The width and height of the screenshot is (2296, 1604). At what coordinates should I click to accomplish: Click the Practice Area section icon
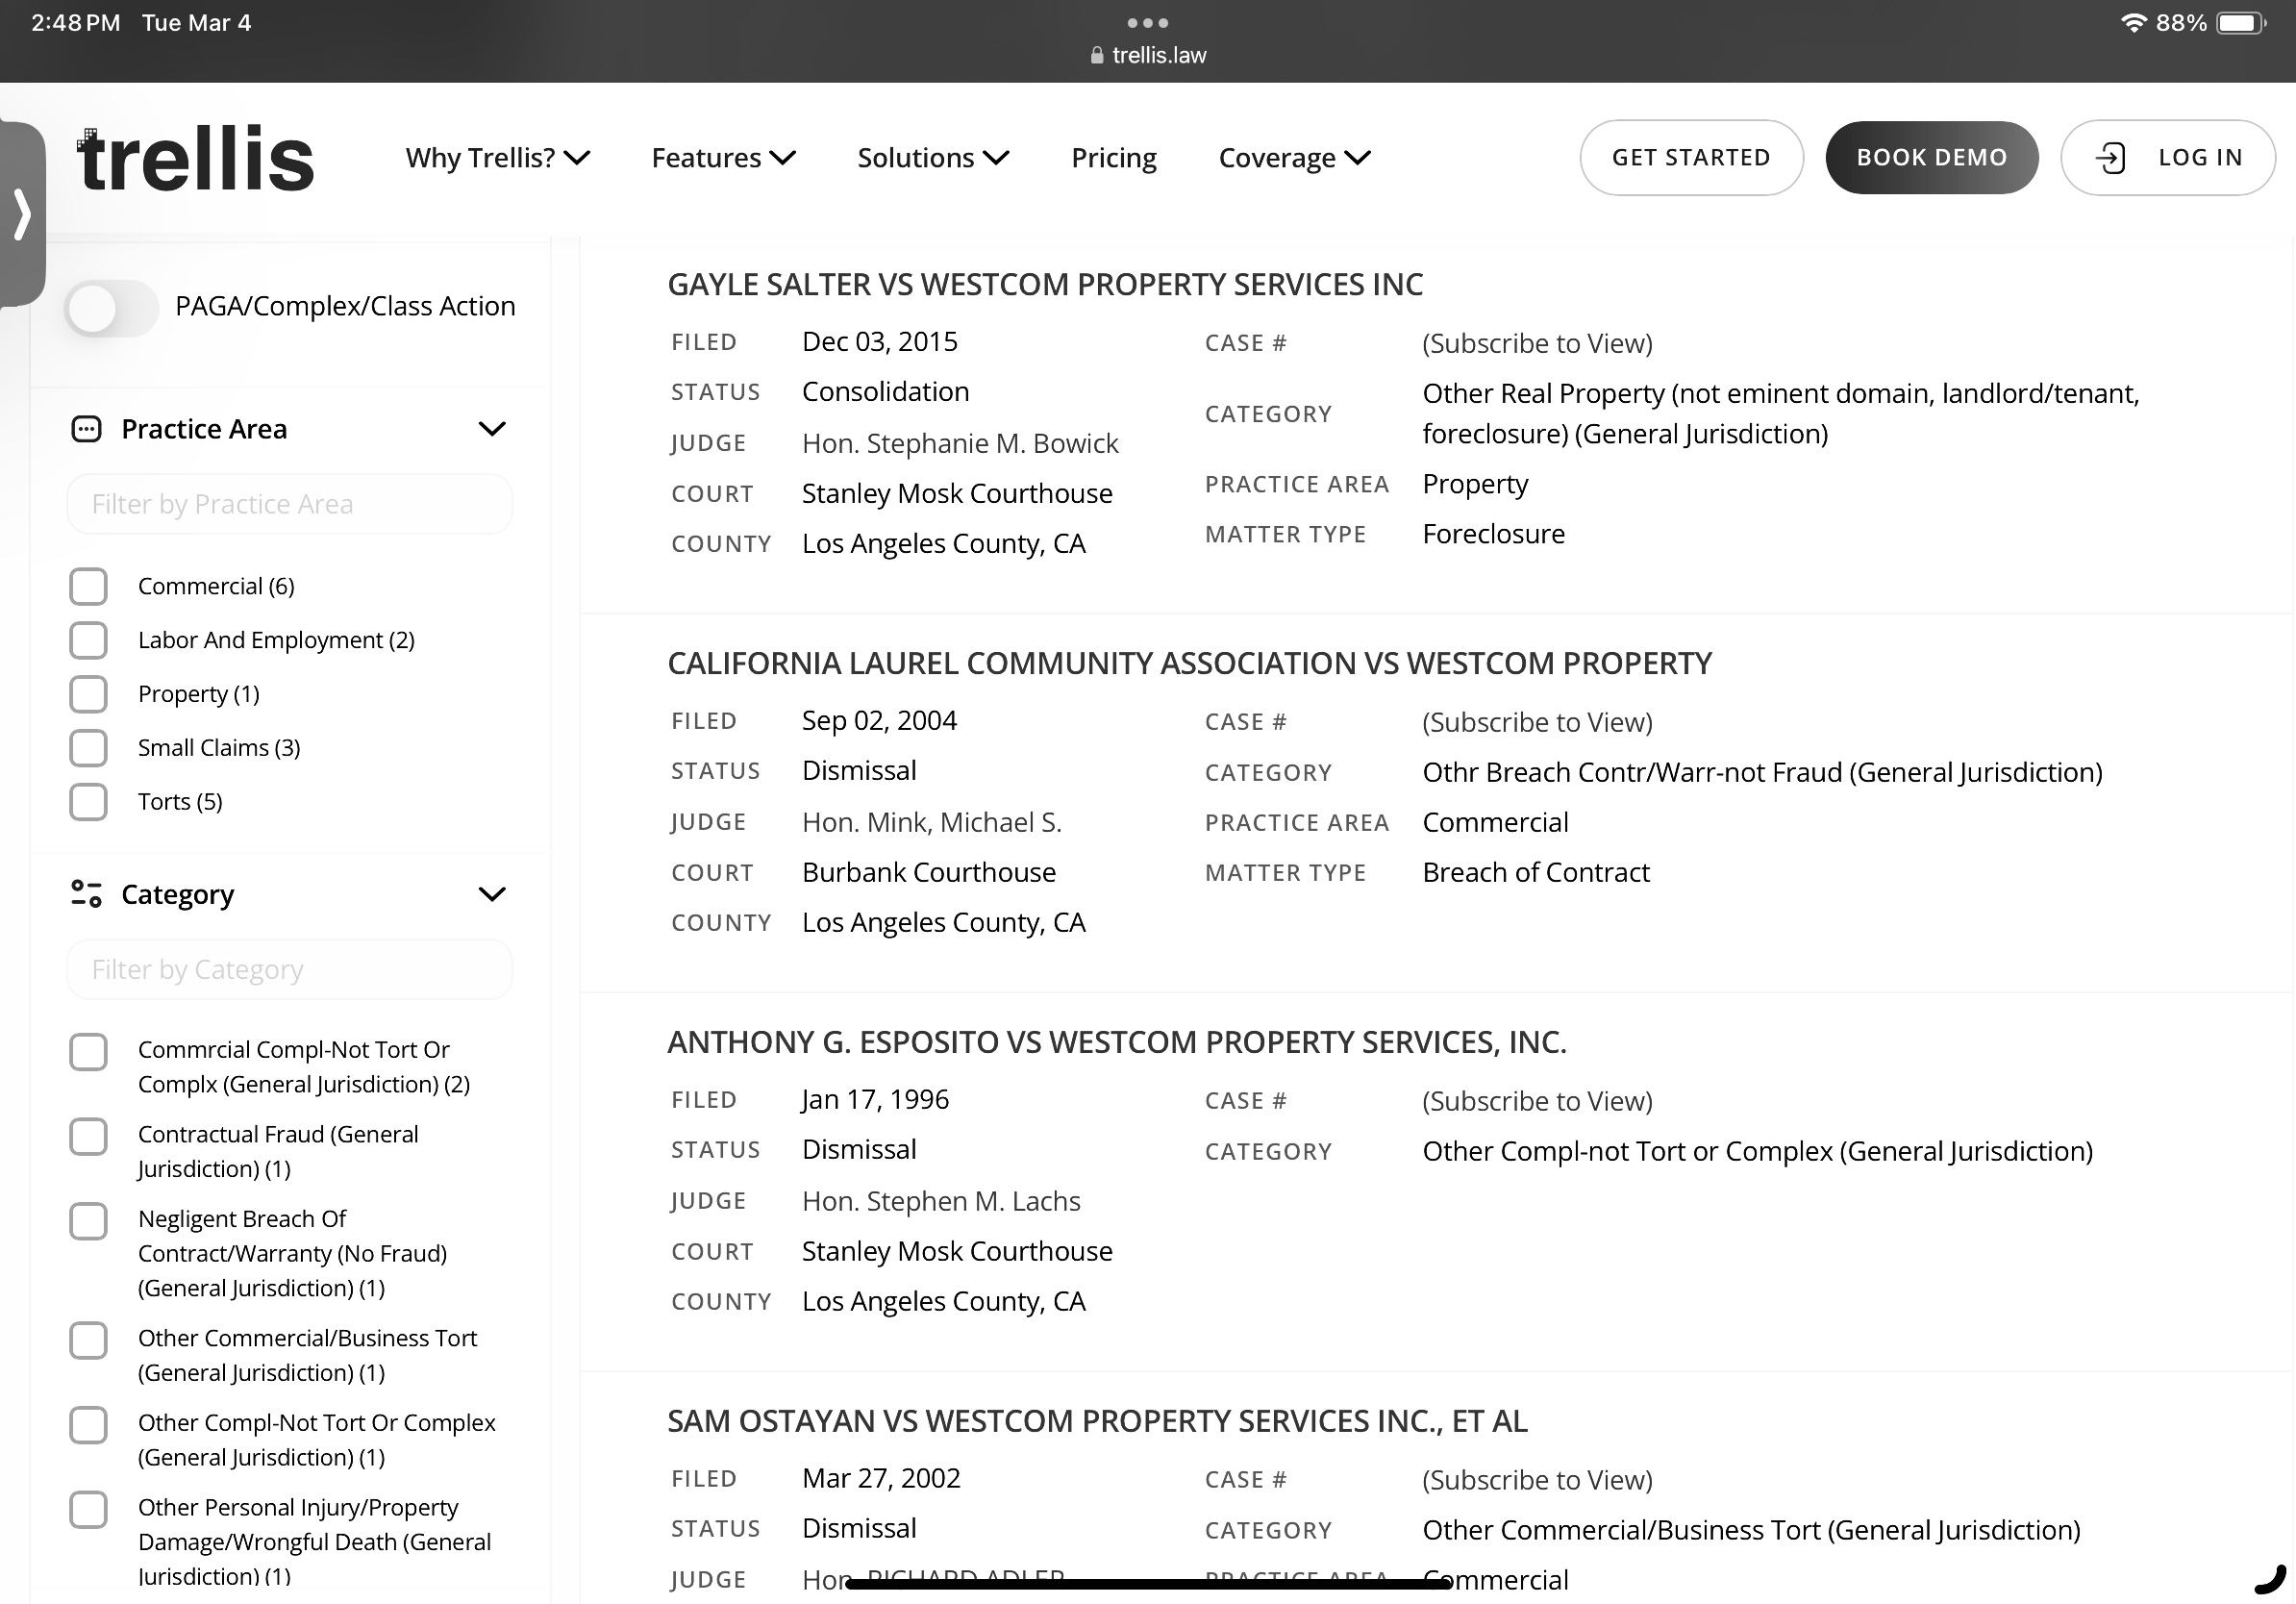point(86,429)
